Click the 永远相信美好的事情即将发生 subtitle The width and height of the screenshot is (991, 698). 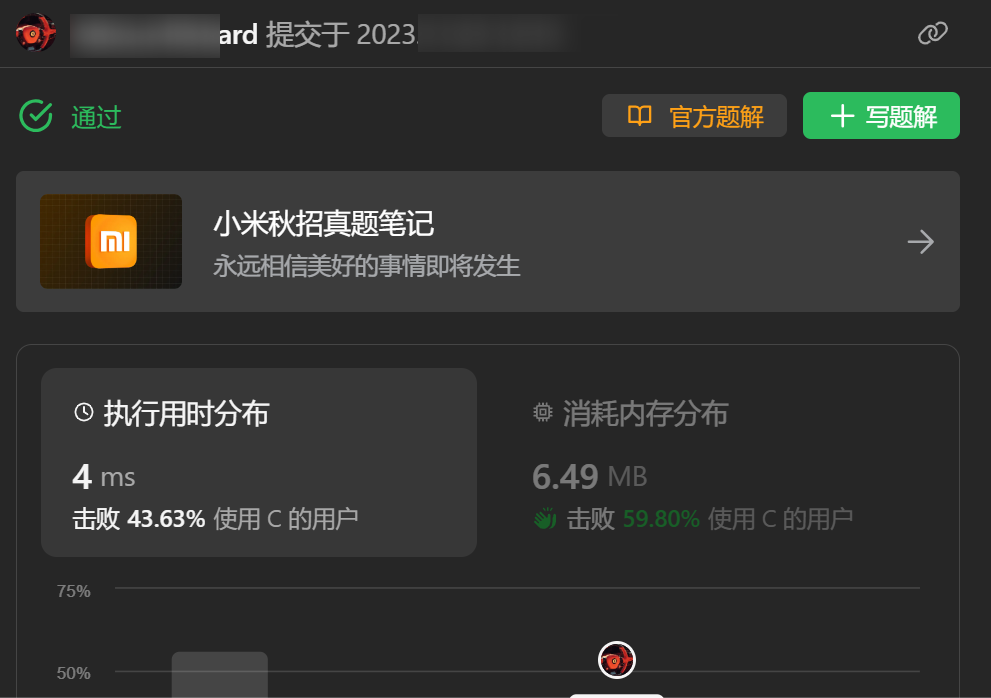click(367, 266)
